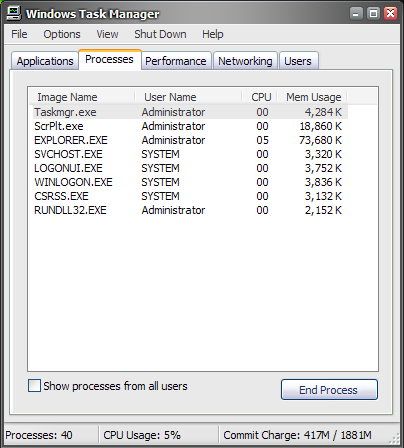Open the File menu
The height and width of the screenshot is (448, 404).
click(19, 34)
